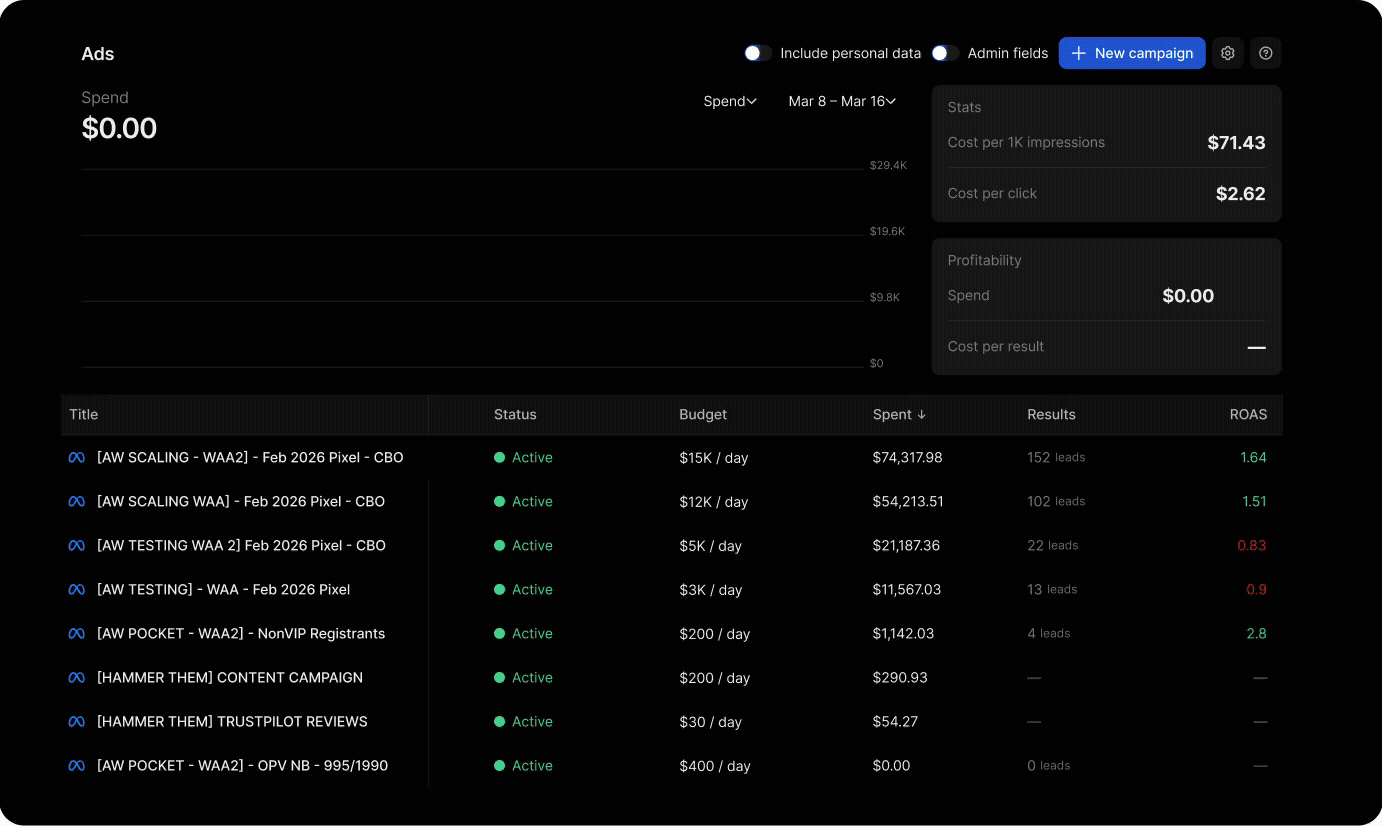
Task: Click the $5K / day budget cell
Action: tap(711, 546)
